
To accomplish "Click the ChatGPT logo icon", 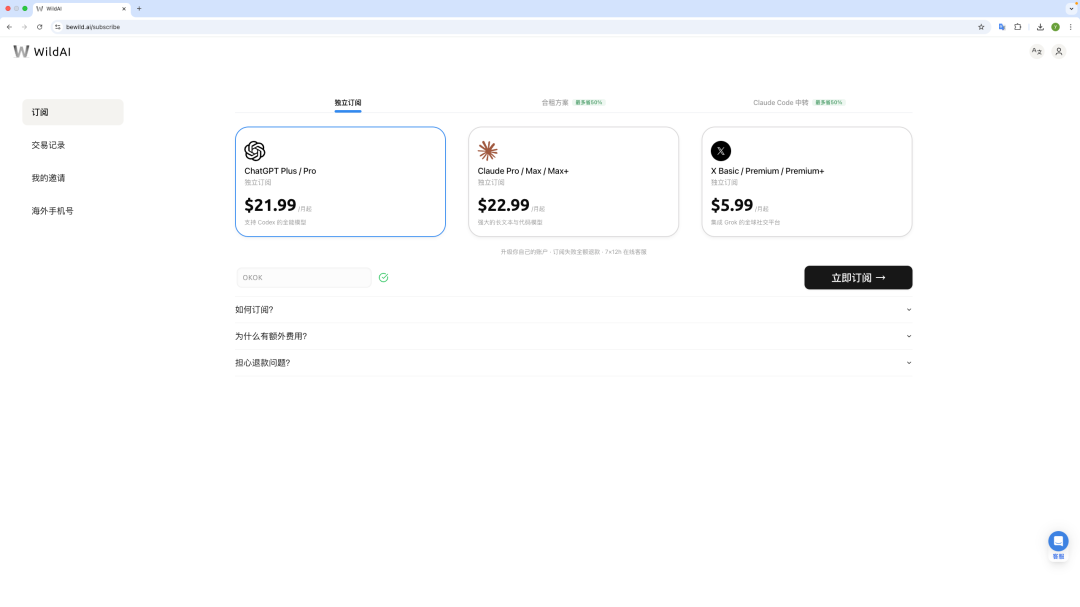I will tap(255, 151).
